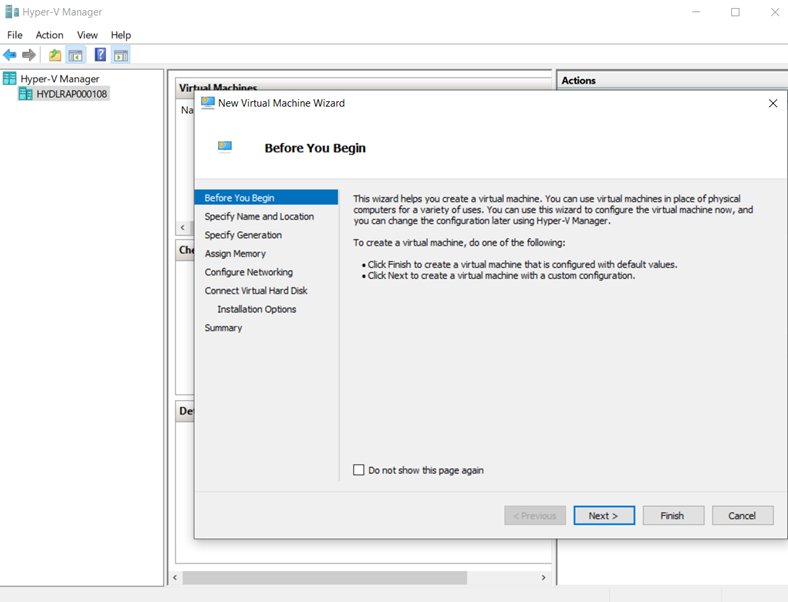788x602 pixels.
Task: Click the New Virtual Machine Wizard title icon
Action: (x=208, y=103)
